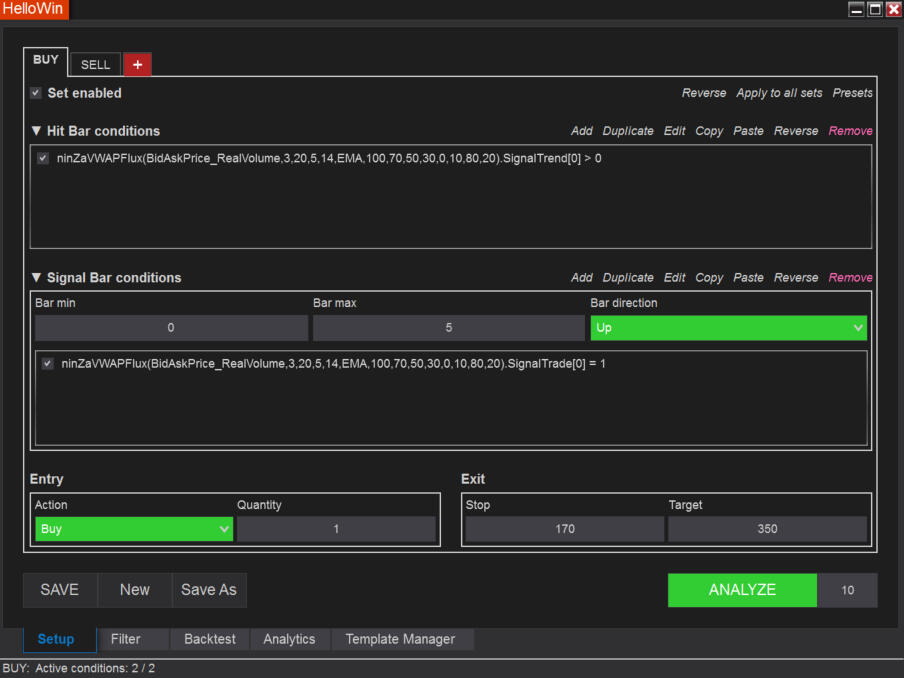Collapse the Signal Bar conditions section
904x678 pixels.
[x=37, y=278]
